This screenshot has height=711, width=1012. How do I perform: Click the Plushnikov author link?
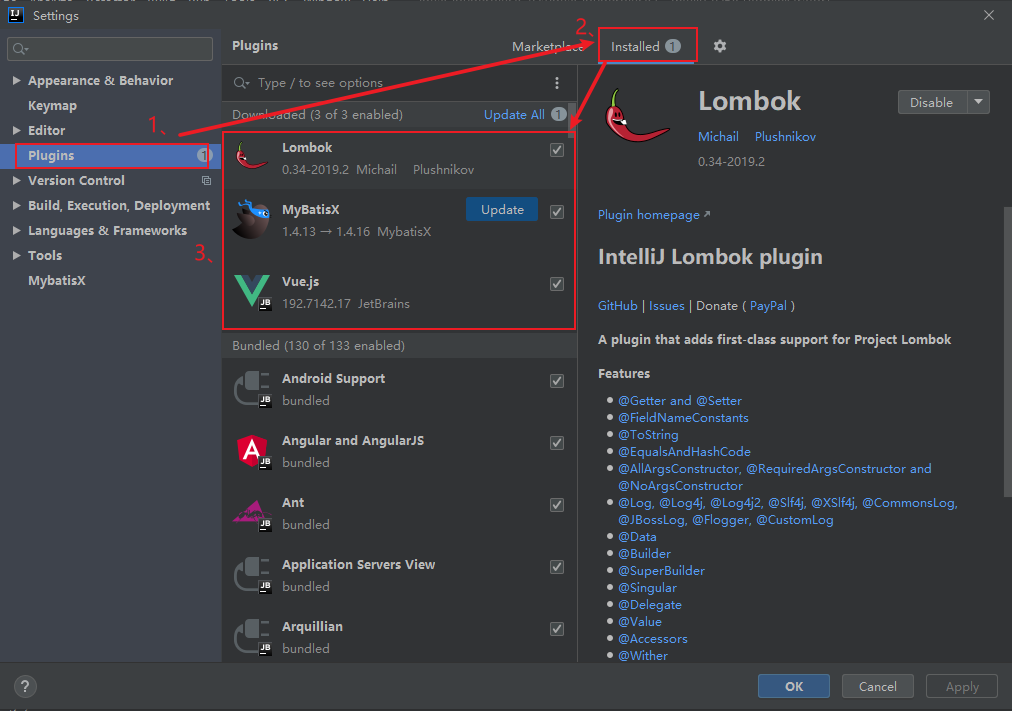coord(785,137)
